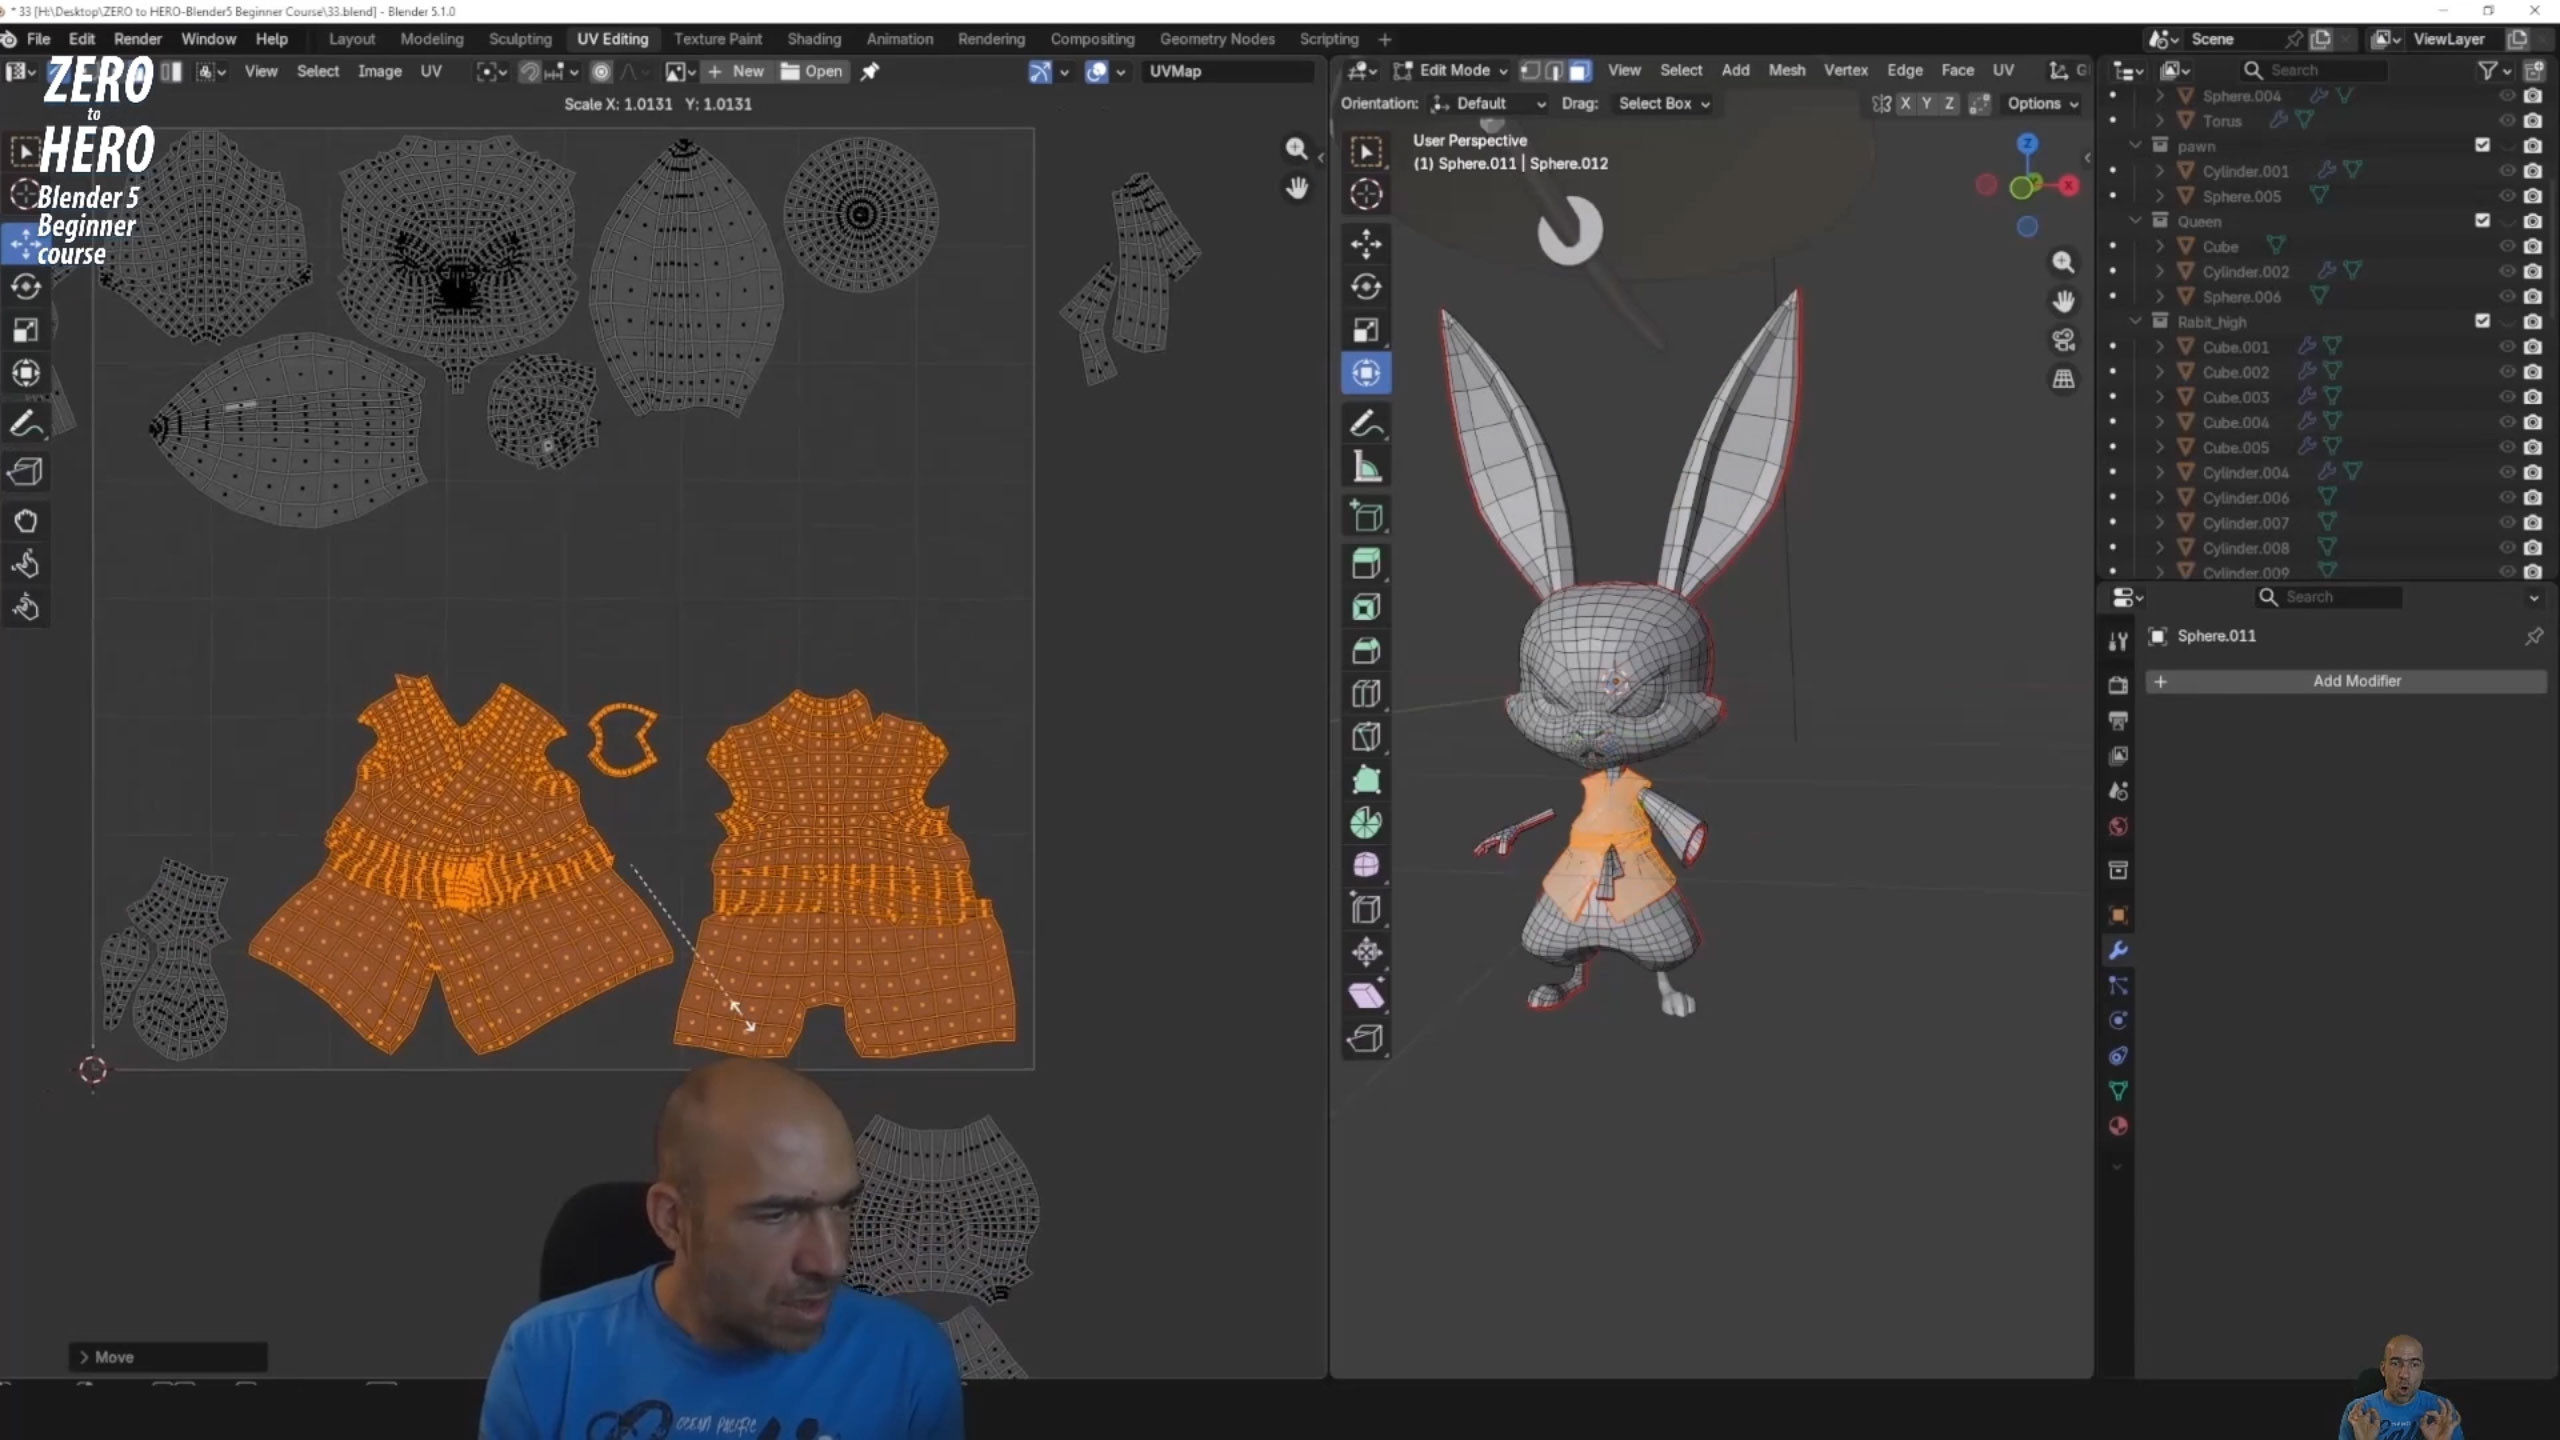The image size is (2560, 1440).
Task: Toggle X axis mirror in 3D viewport header
Action: point(1905,103)
